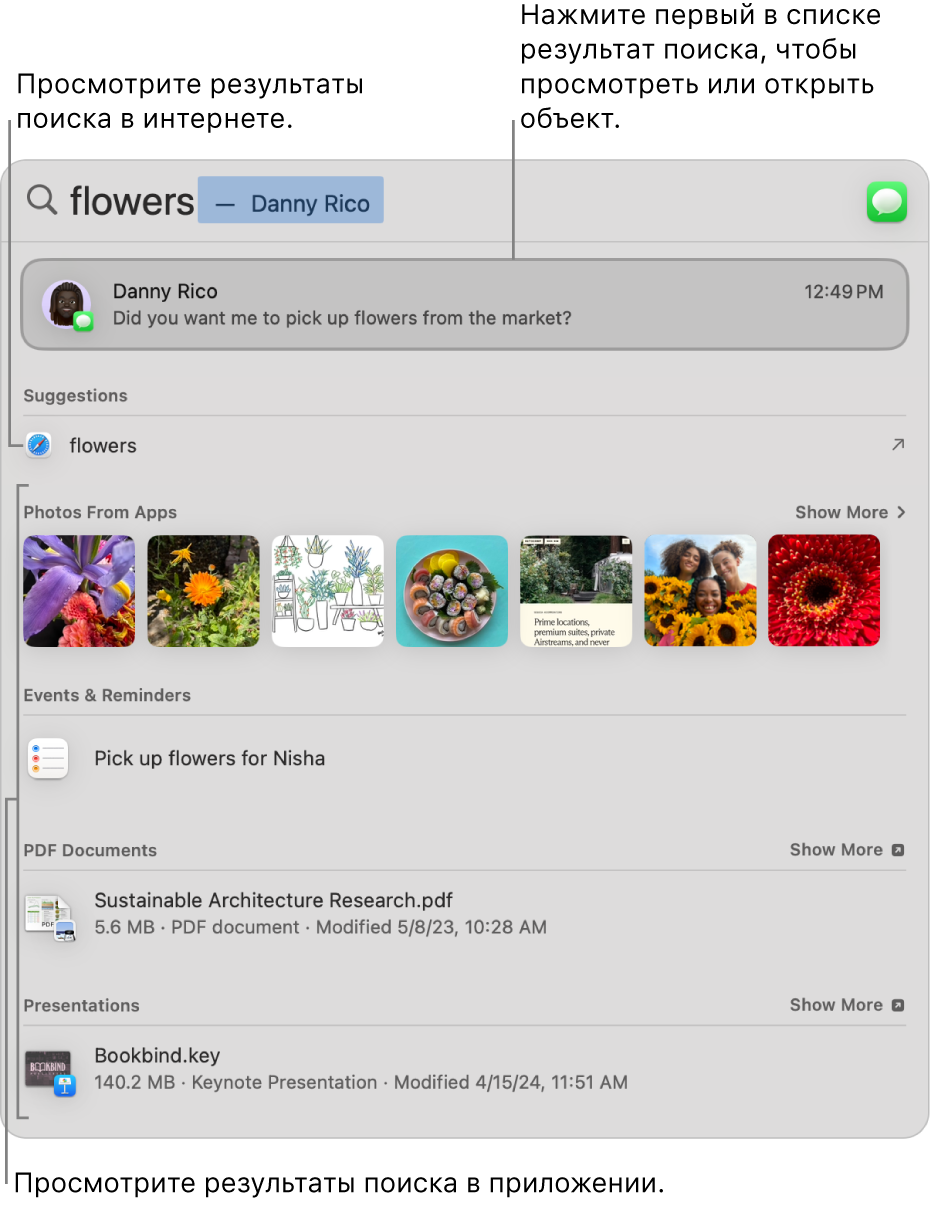Viewport: 931px width, 1205px height.
Task: Open the Pick up flowers for Nisha reminder
Action: [x=465, y=759]
